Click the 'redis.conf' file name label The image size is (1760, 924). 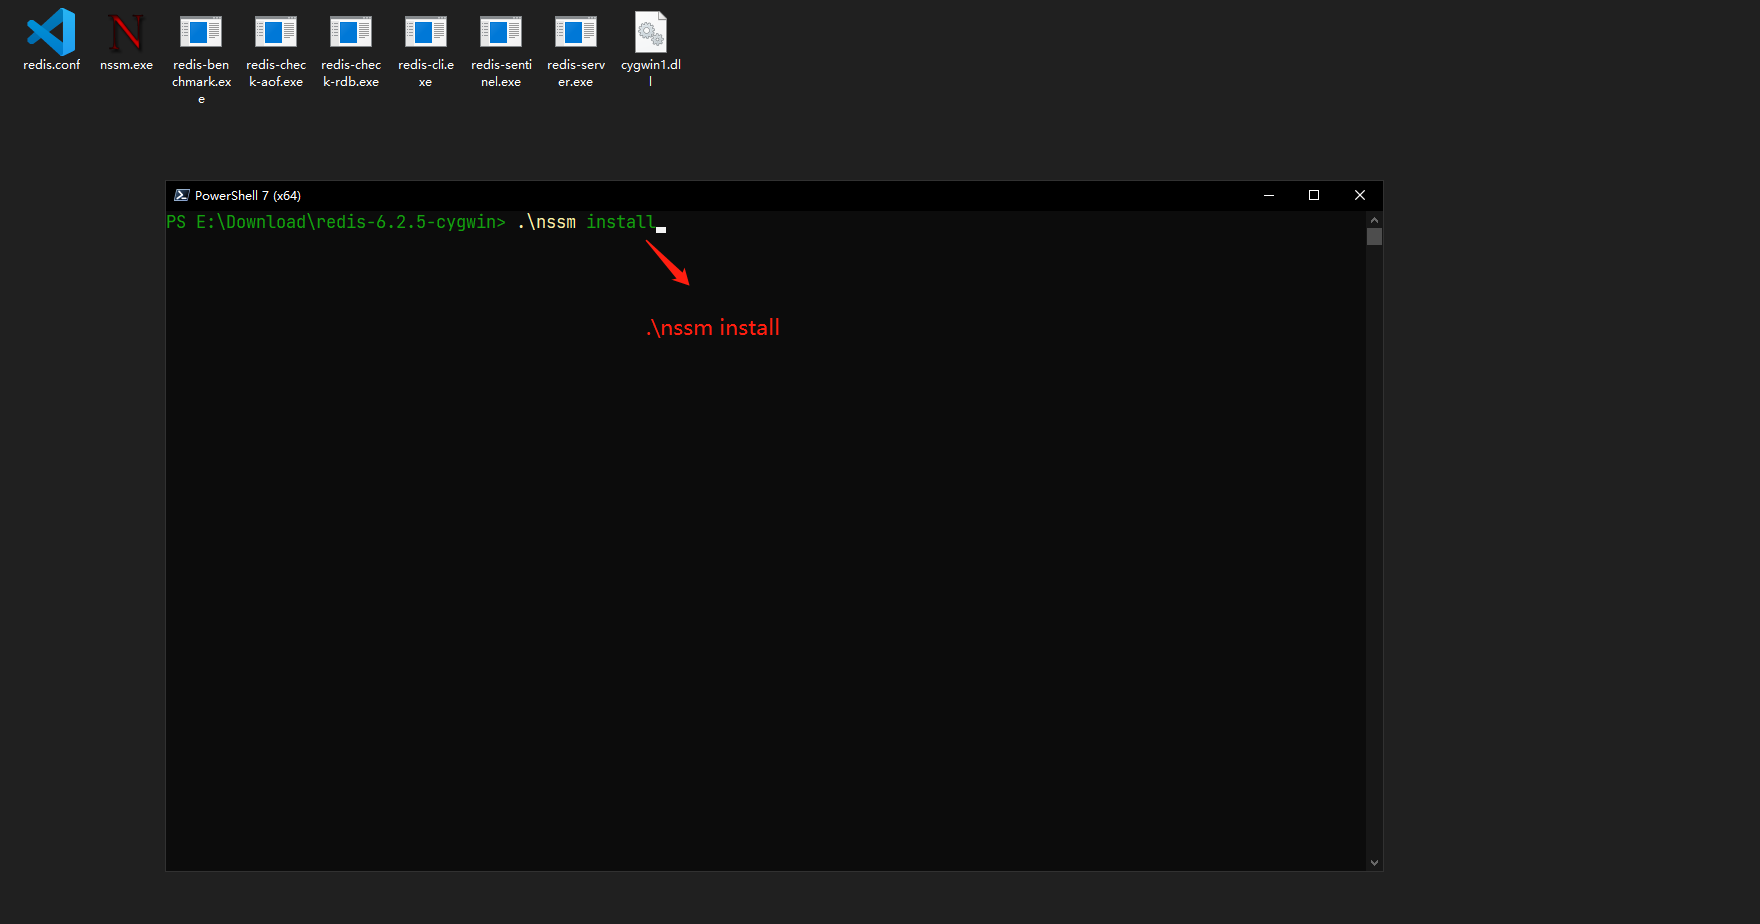(x=52, y=65)
